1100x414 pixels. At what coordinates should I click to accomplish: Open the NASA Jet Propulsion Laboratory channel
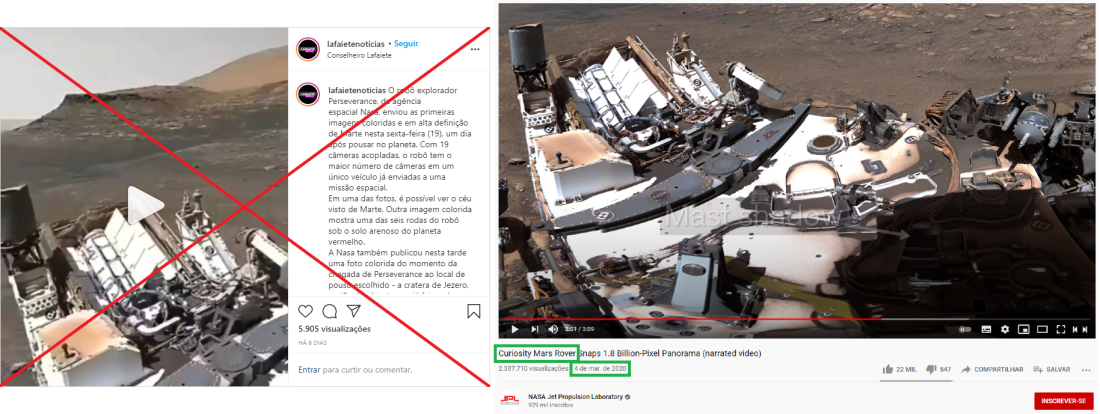point(575,396)
